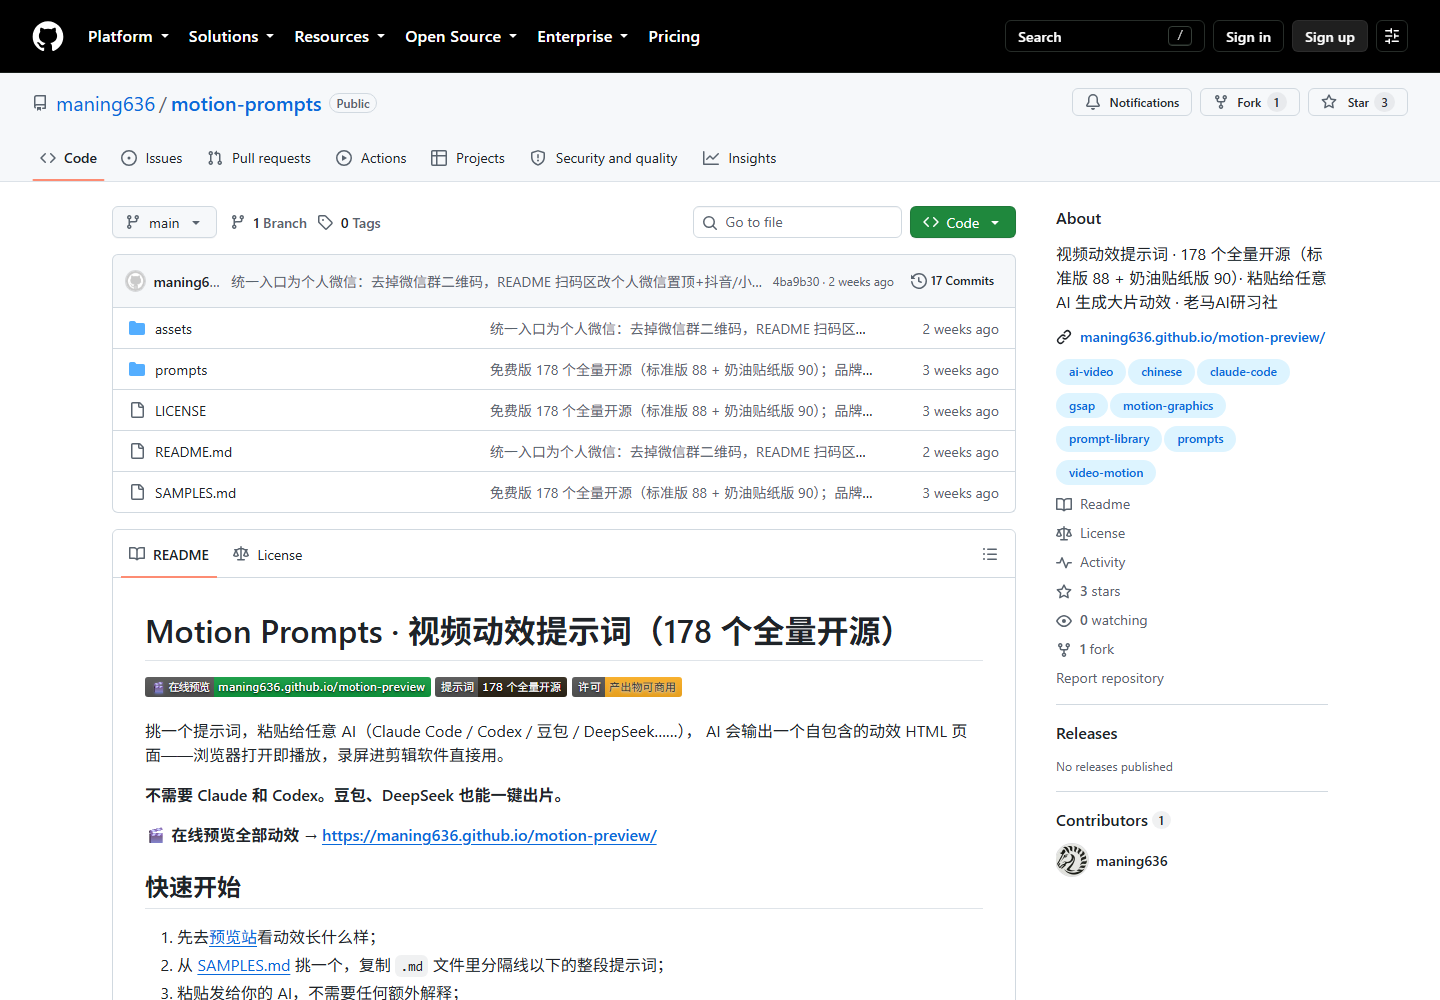
Task: Focus the header Search field
Action: click(x=1104, y=37)
